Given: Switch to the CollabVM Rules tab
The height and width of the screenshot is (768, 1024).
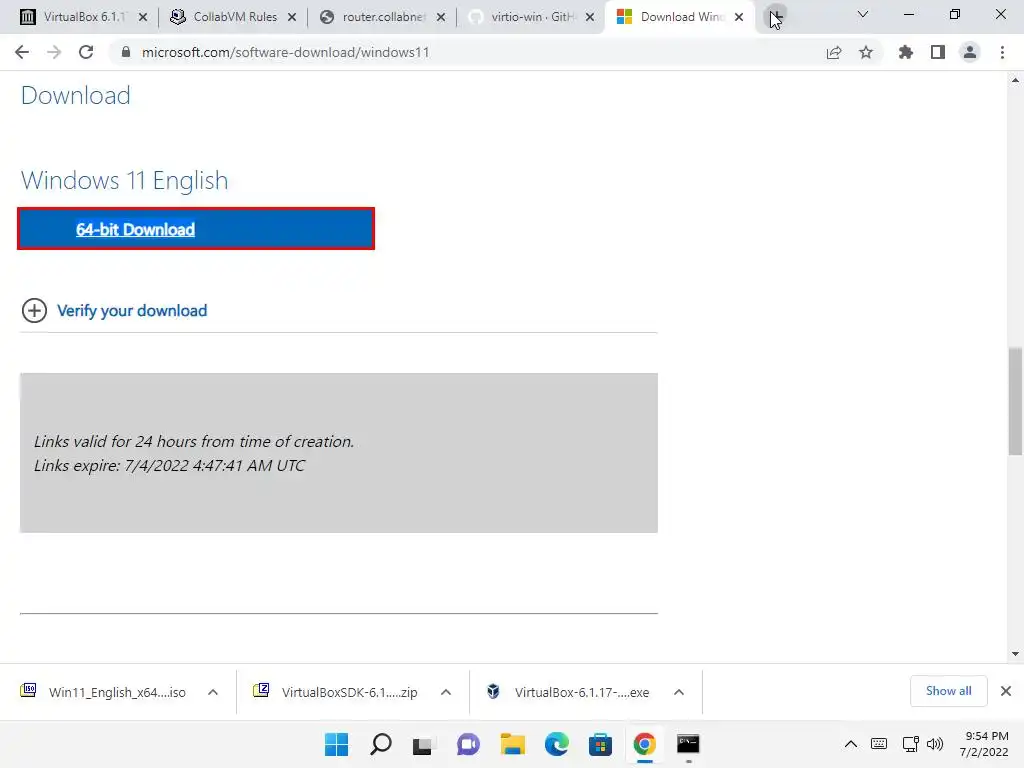Looking at the screenshot, I should 234,17.
